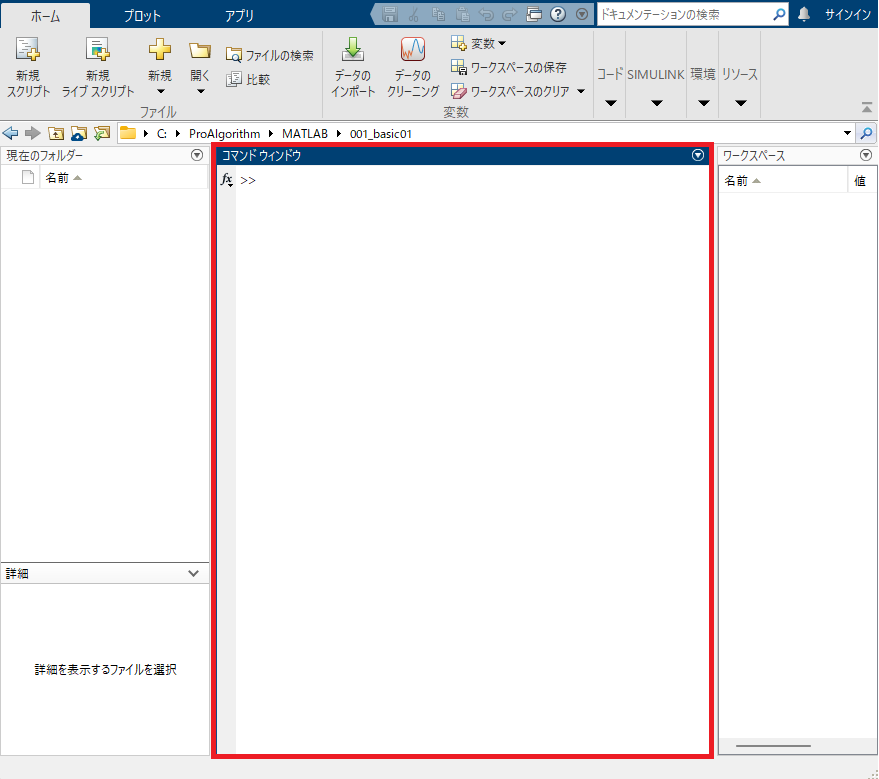The height and width of the screenshot is (779, 879).
Task: Click the documentation search field
Action: [684, 15]
